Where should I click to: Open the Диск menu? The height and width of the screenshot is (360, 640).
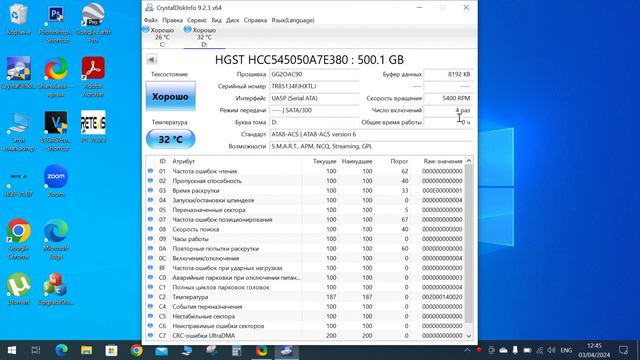tap(233, 20)
